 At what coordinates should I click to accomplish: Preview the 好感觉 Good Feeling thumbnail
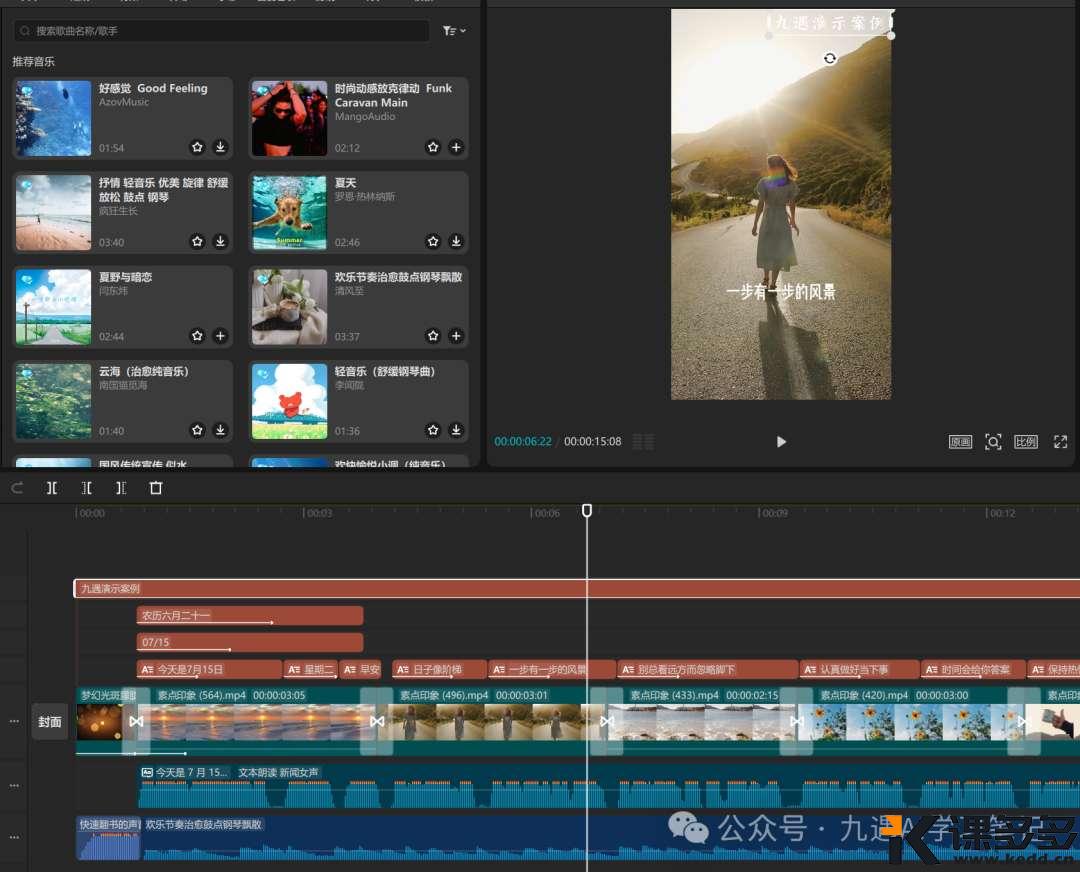(x=54, y=118)
